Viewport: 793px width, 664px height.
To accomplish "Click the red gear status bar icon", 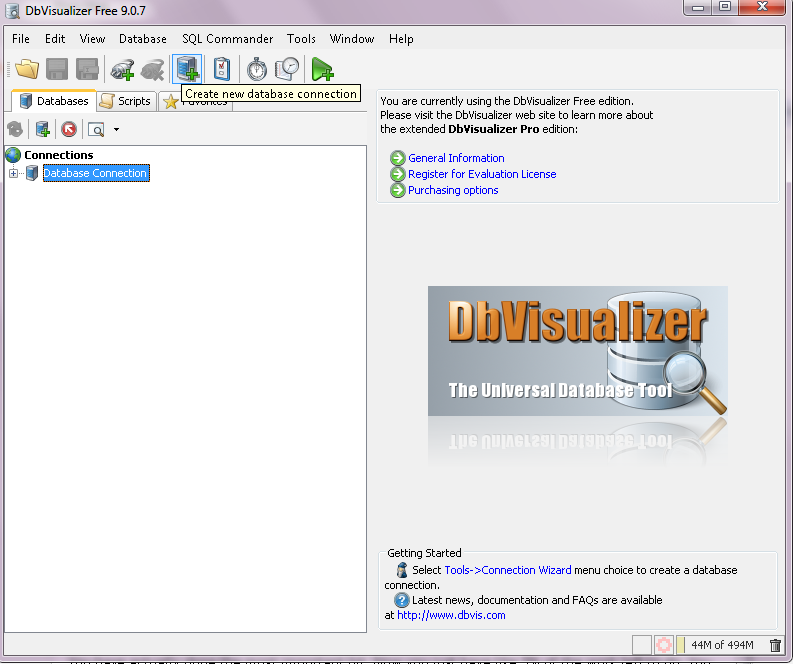I will 664,645.
